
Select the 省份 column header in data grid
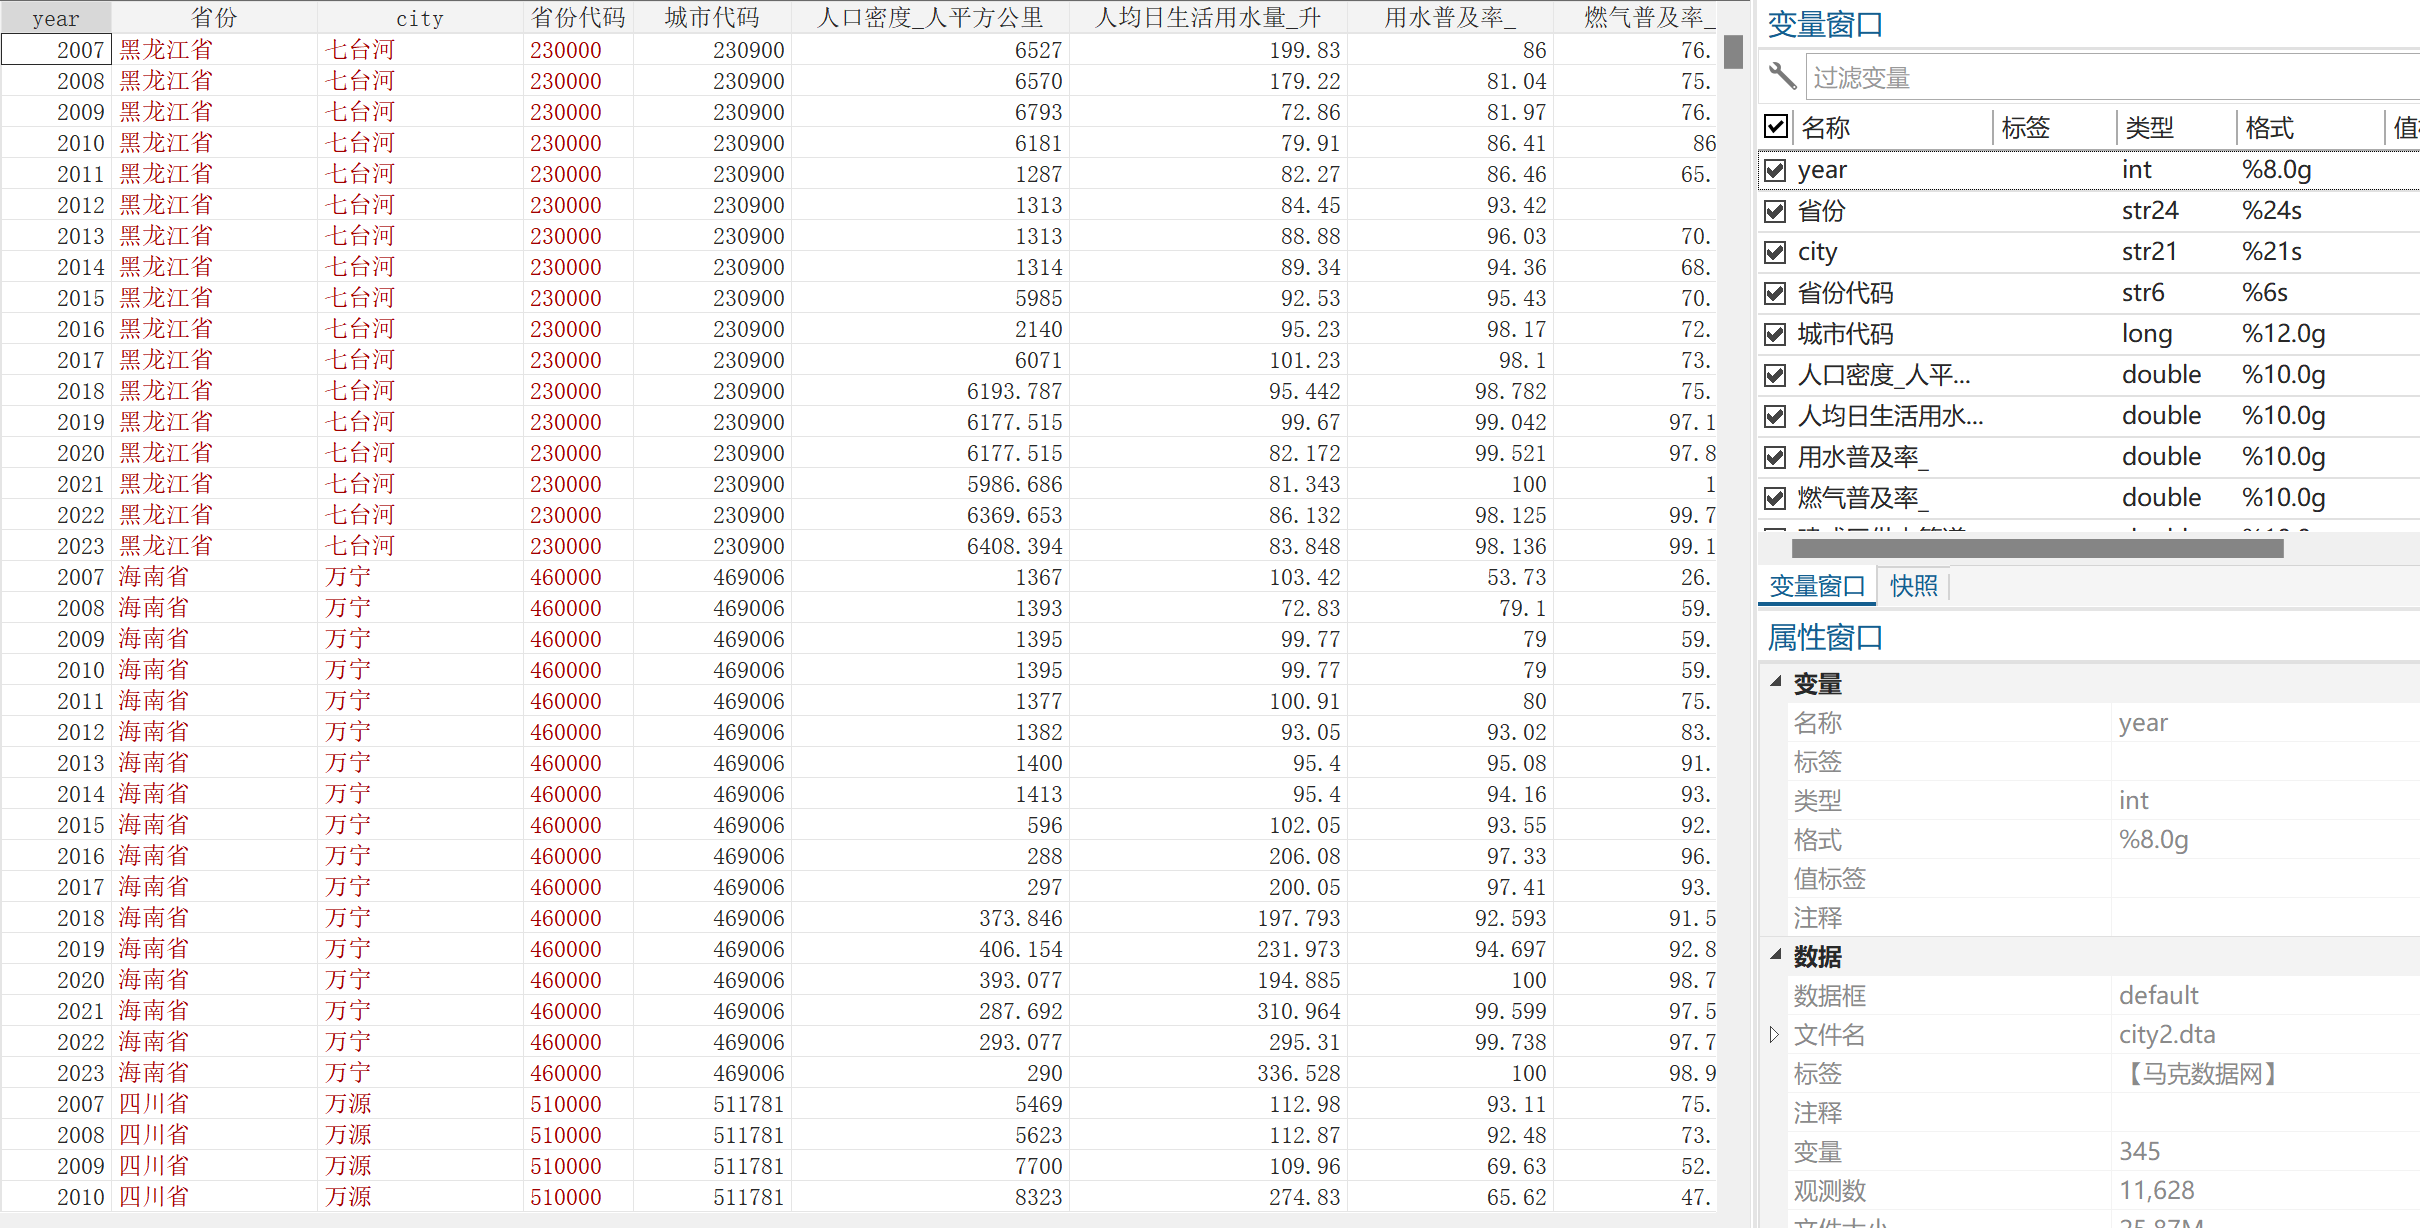pyautogui.click(x=214, y=18)
